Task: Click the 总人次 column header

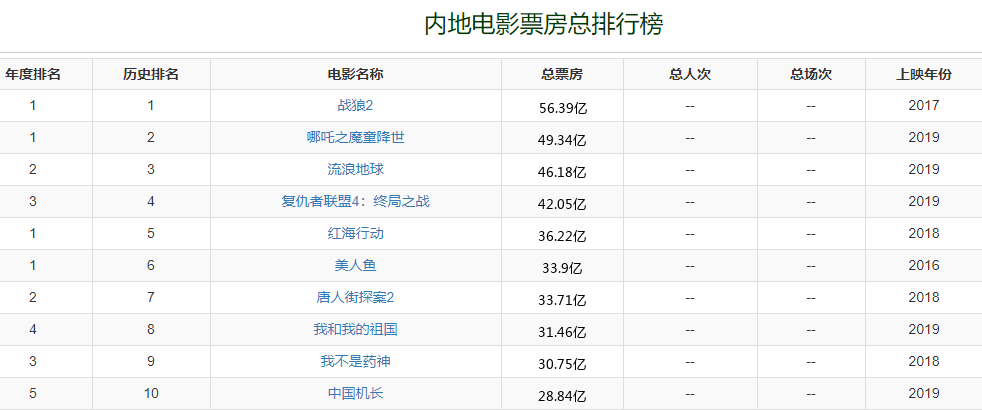Action: [690, 74]
